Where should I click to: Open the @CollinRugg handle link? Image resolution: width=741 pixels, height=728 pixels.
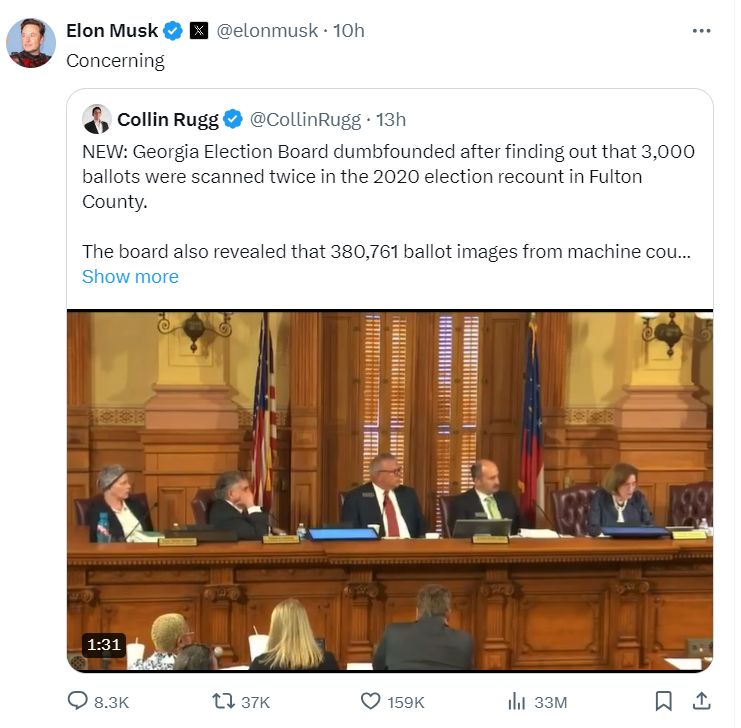[305, 120]
